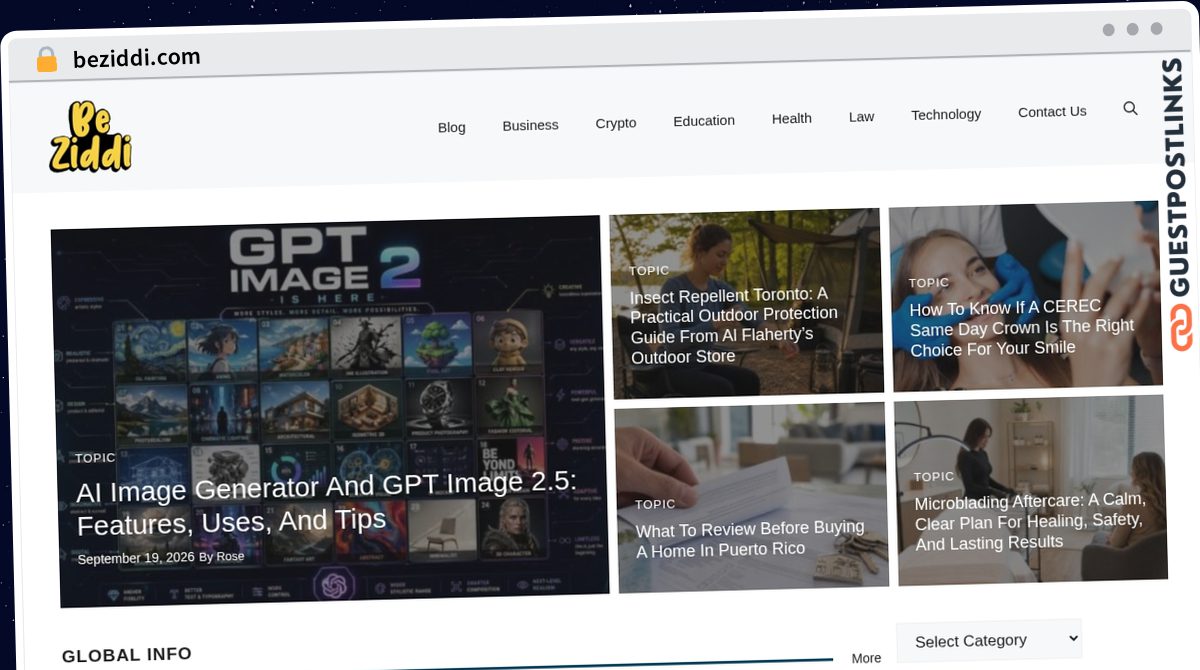Open the Blog menu item
Screen dimensions: 1200x670
point(452,127)
